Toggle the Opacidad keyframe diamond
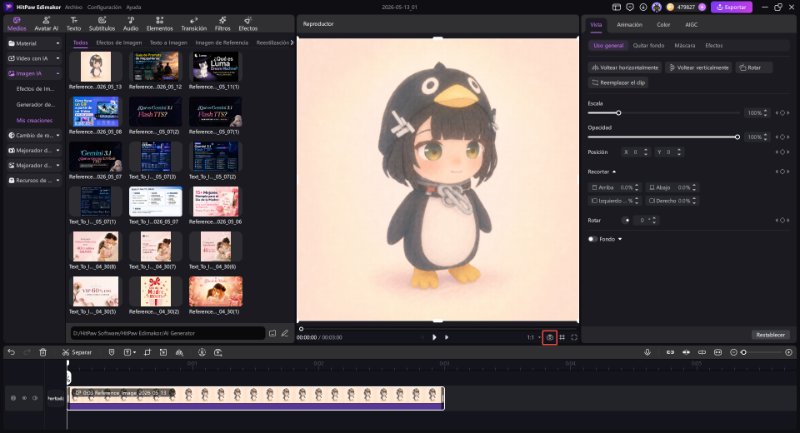The height and width of the screenshot is (433, 800). click(x=783, y=137)
